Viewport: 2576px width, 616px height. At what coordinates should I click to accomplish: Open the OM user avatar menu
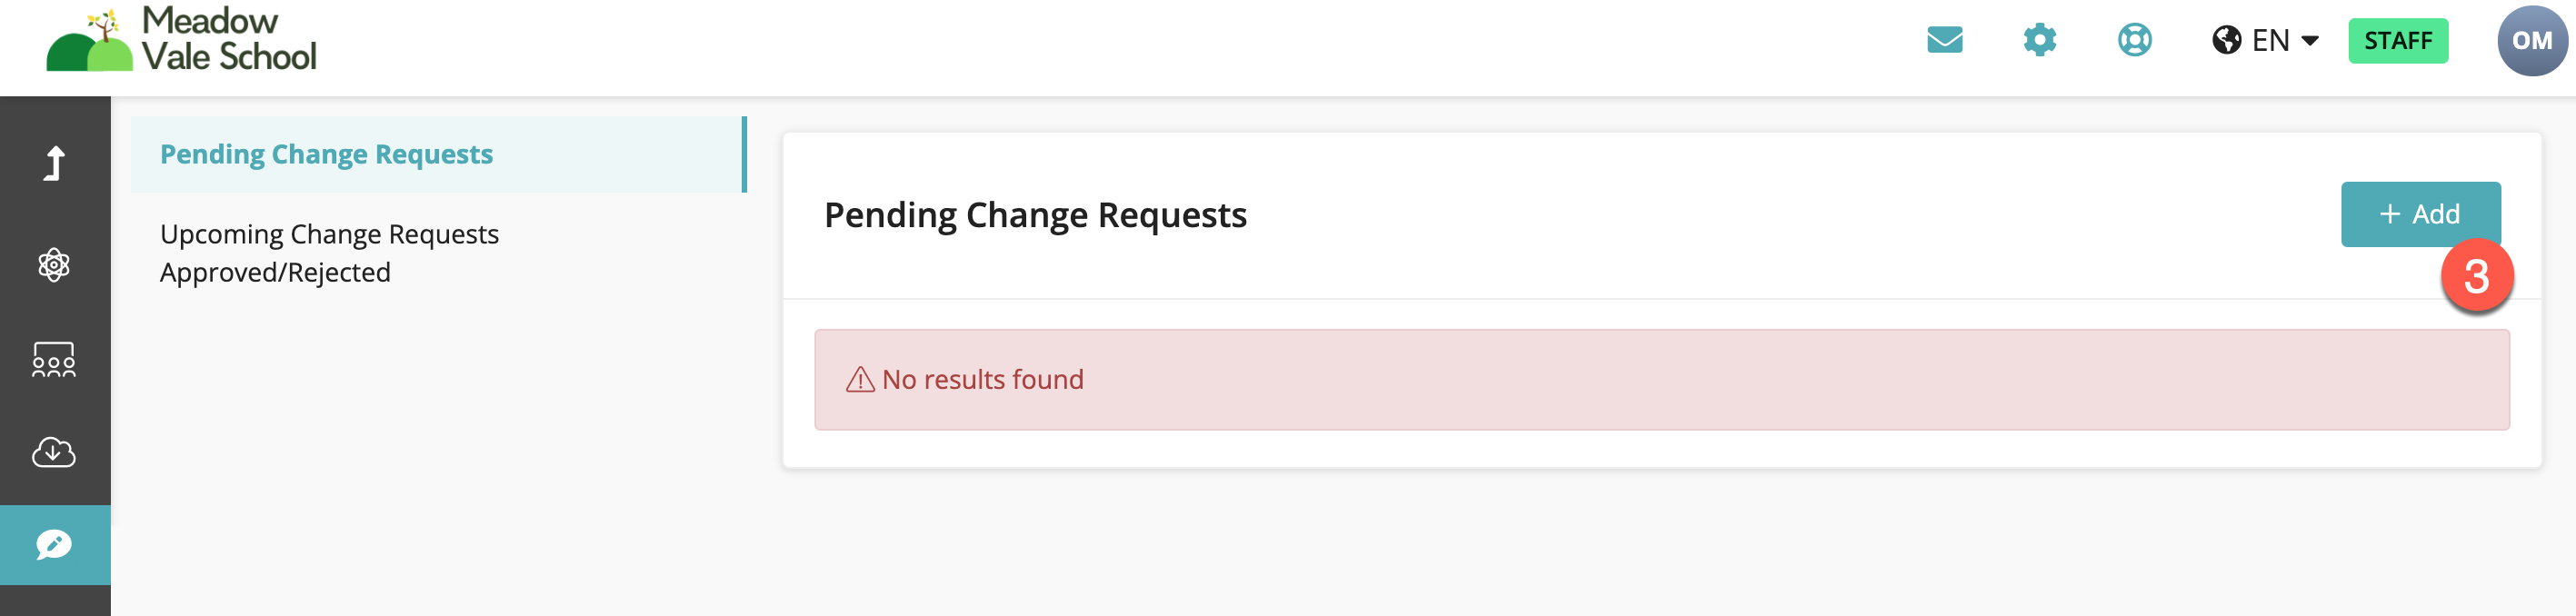2532,41
